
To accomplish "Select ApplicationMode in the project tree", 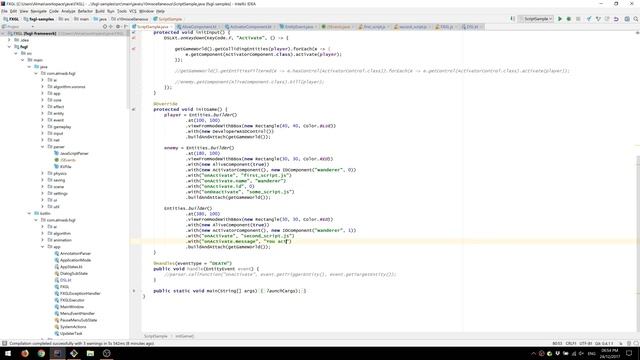I will click(76, 260).
